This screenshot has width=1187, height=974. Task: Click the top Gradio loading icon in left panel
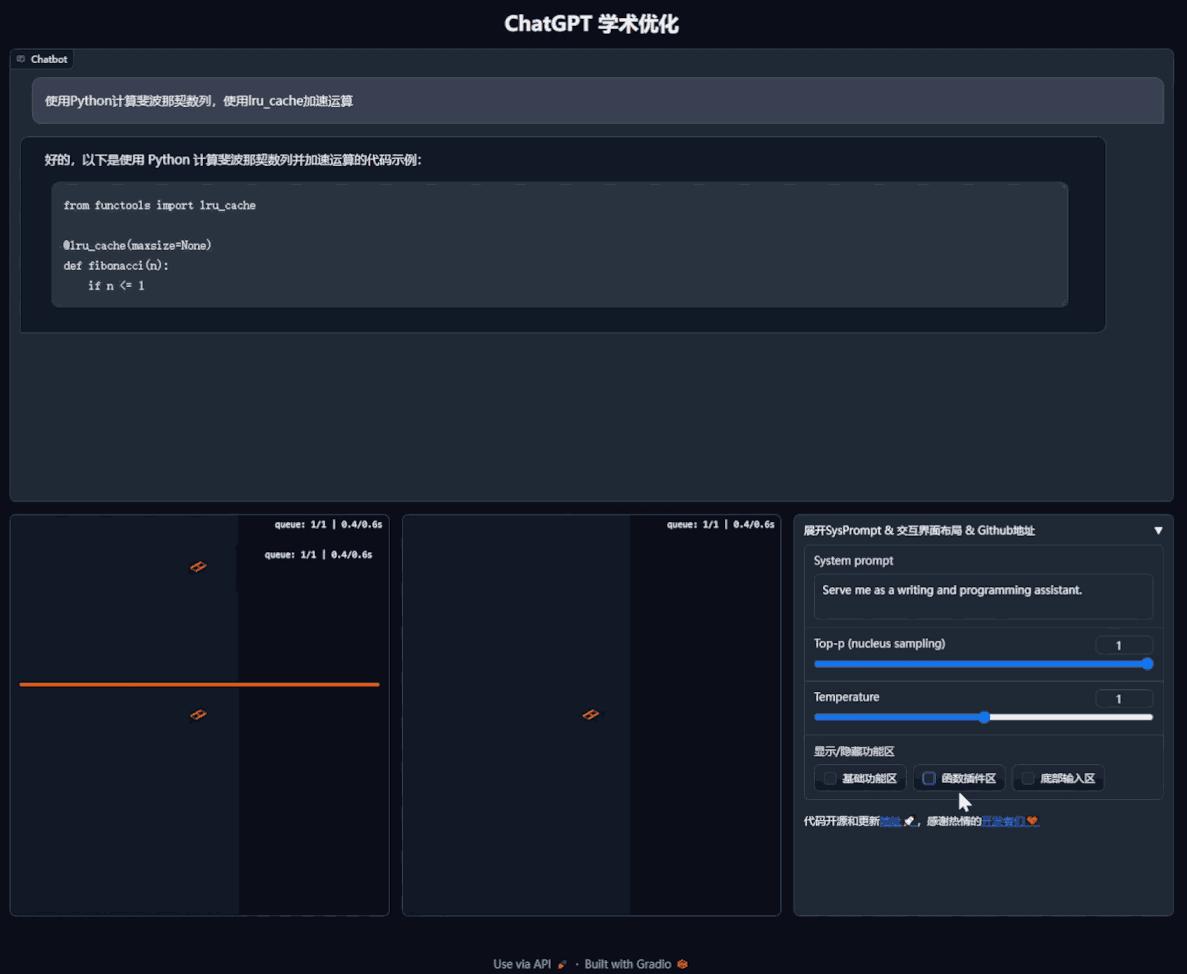click(198, 566)
